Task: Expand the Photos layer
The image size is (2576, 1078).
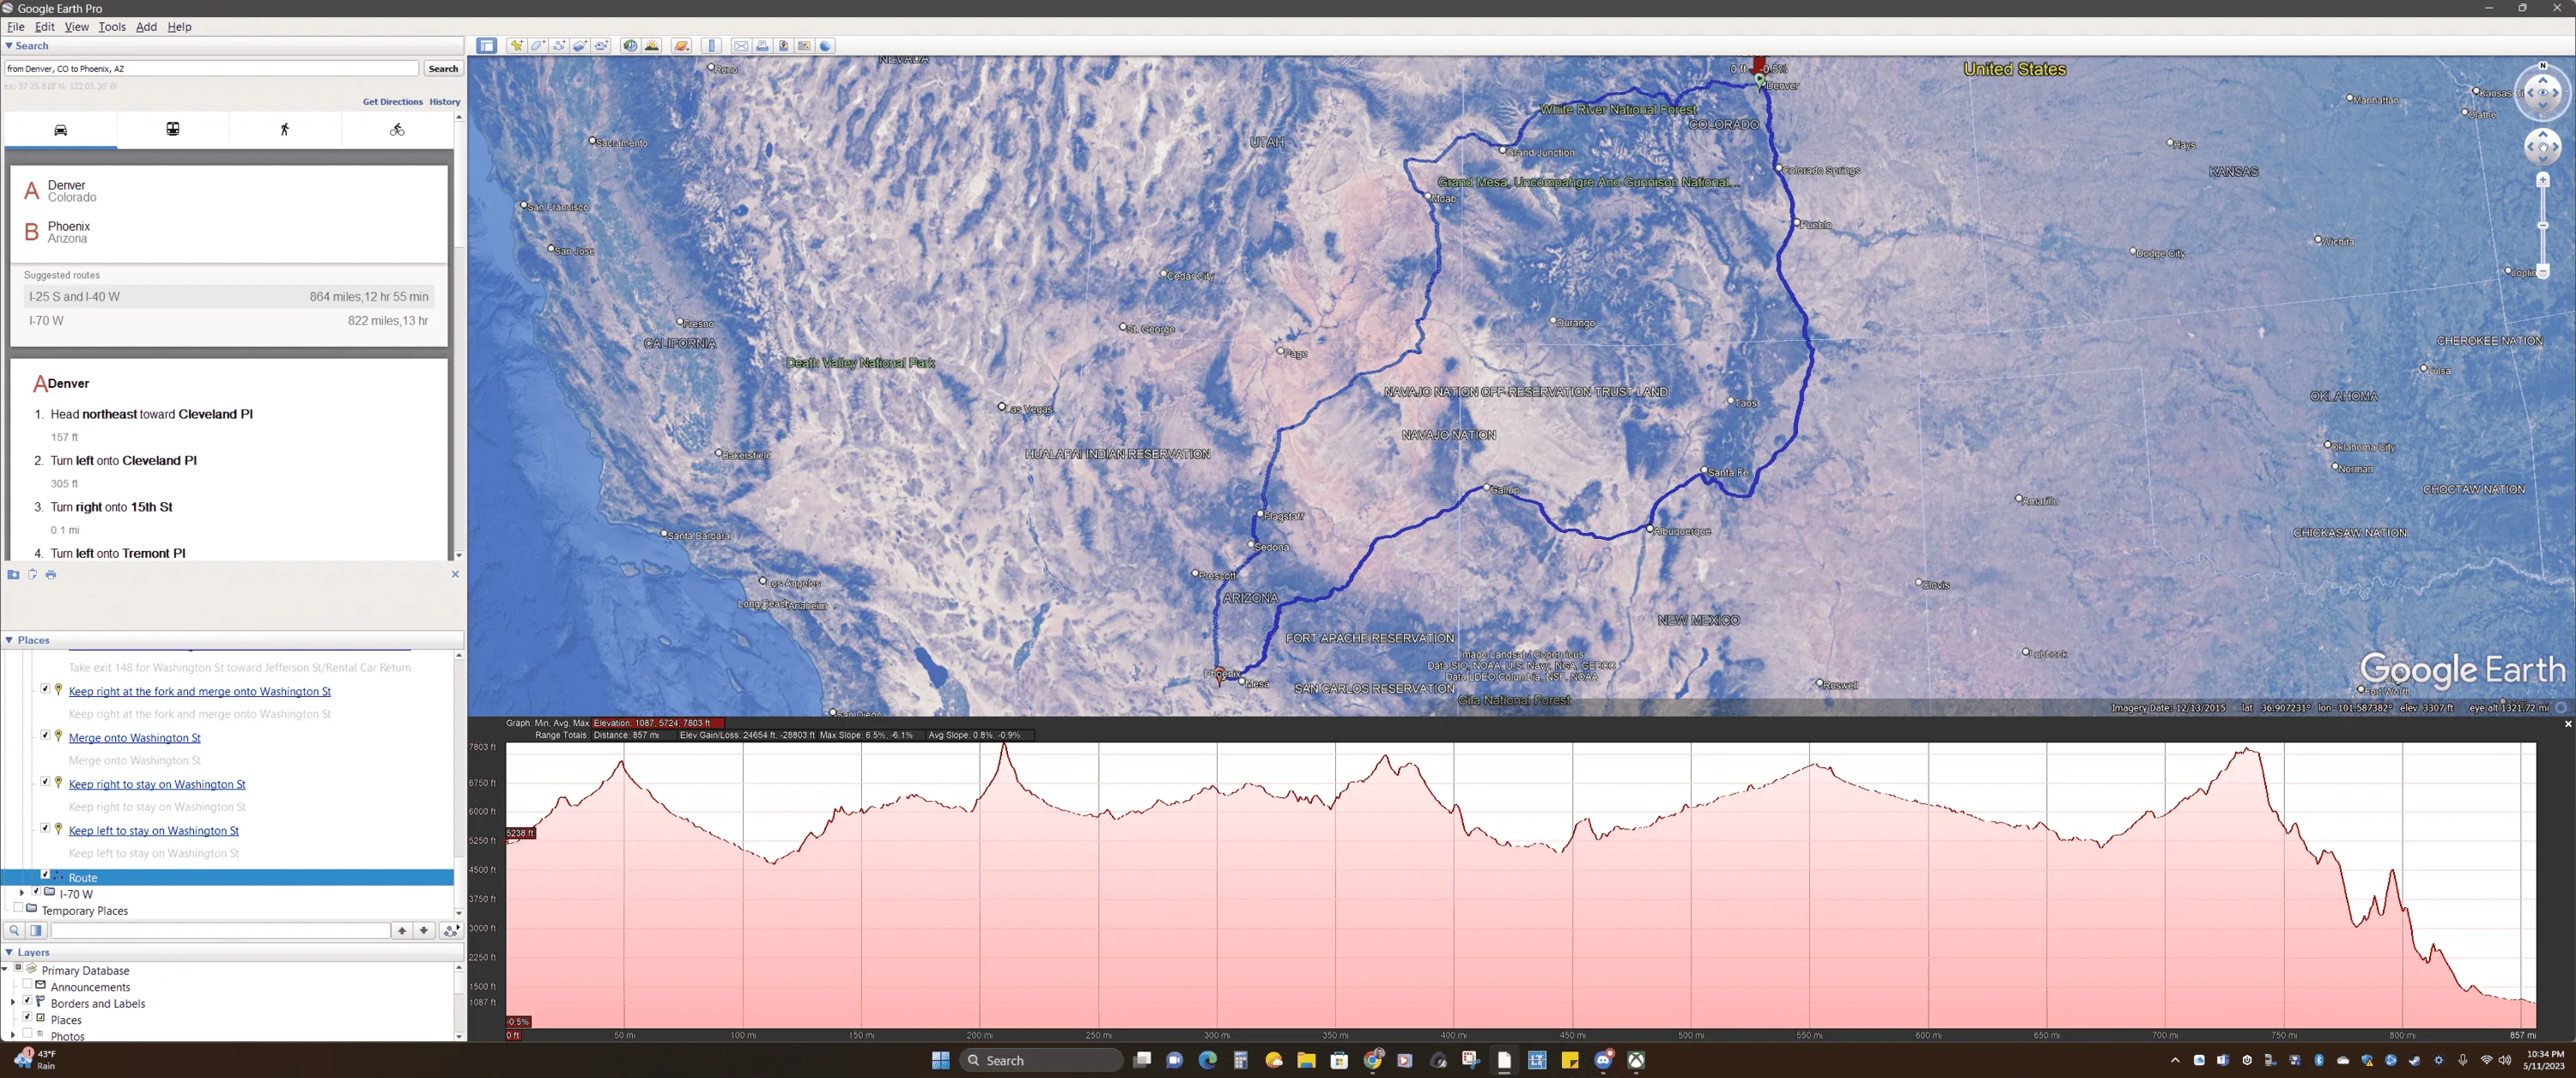Action: [13, 1035]
